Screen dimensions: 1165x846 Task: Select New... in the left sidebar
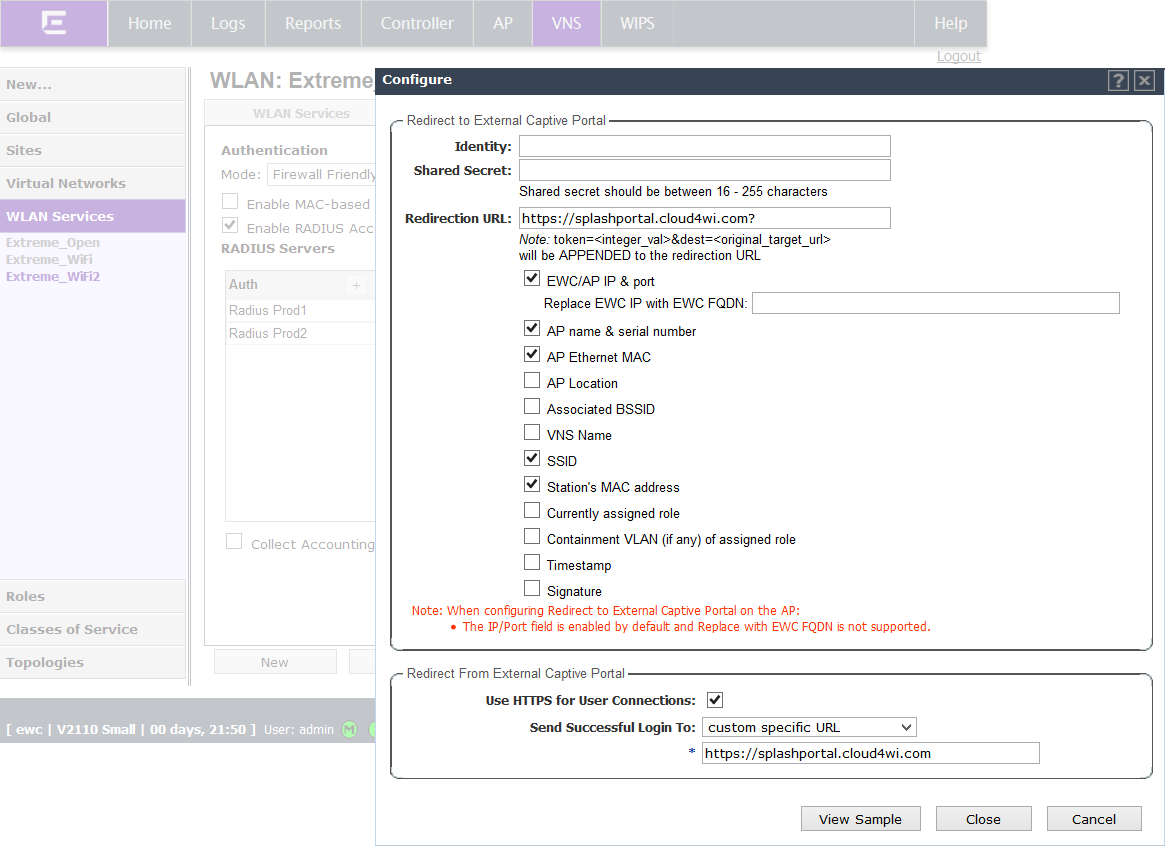point(93,85)
